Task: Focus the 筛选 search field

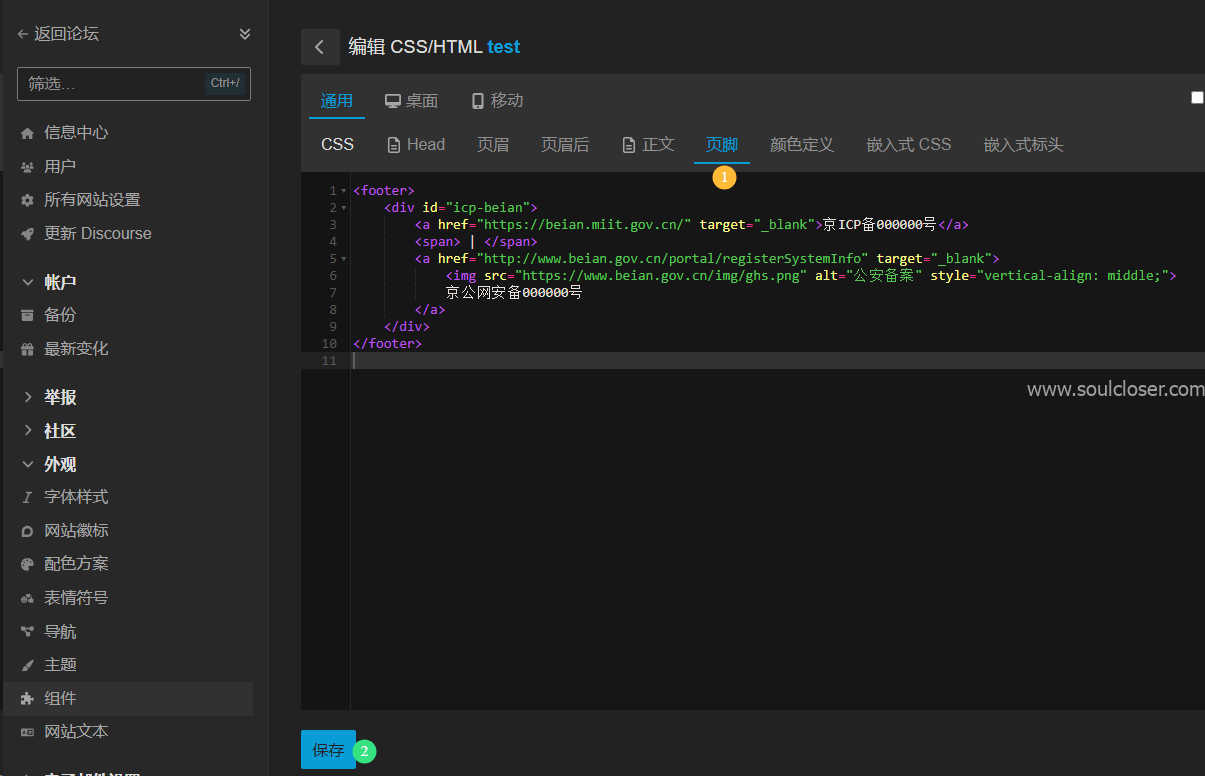Action: point(134,84)
